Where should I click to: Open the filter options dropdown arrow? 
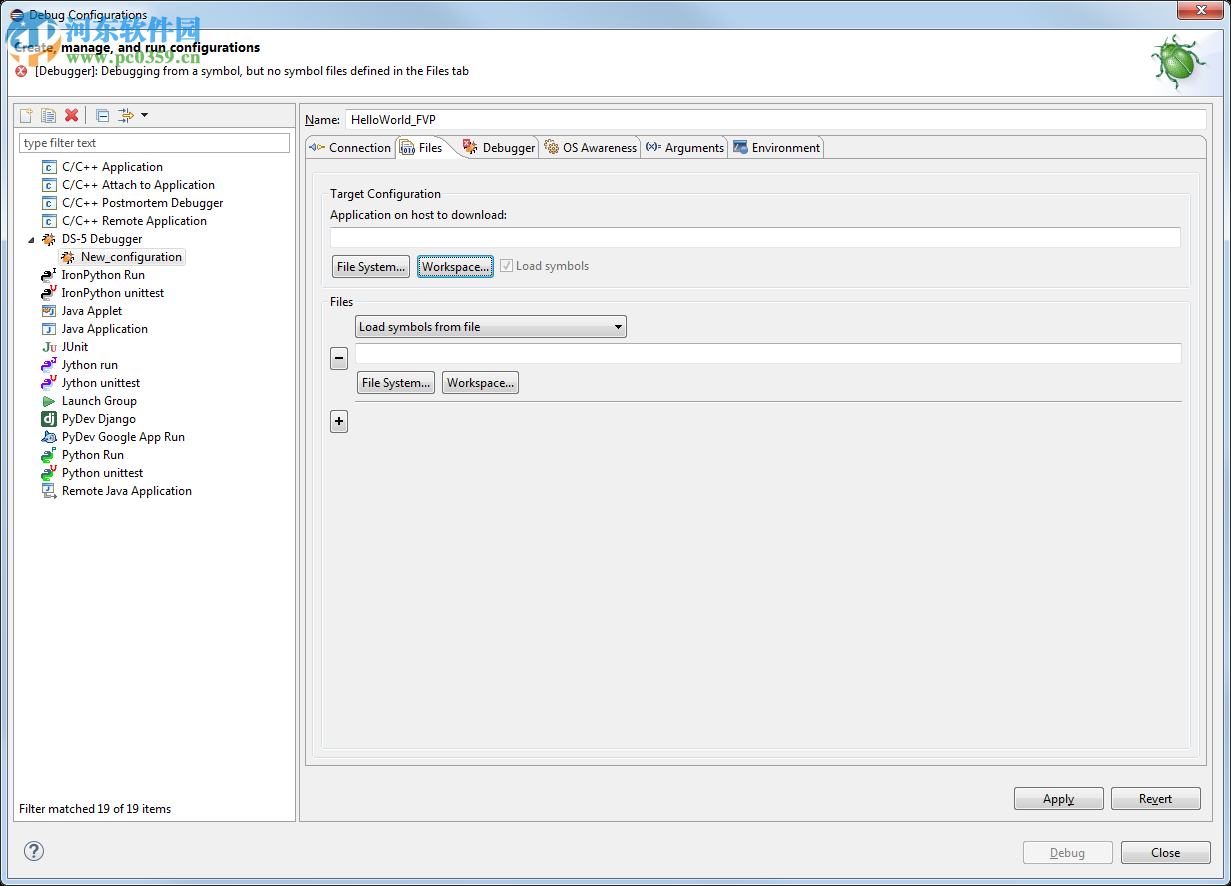145,116
